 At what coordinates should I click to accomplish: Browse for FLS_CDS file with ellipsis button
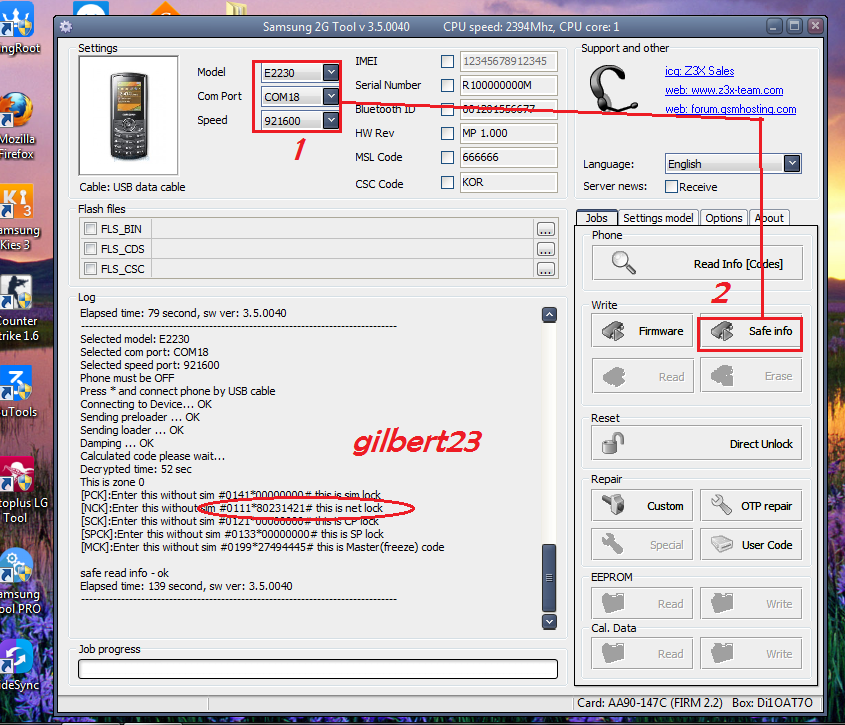(x=545, y=250)
